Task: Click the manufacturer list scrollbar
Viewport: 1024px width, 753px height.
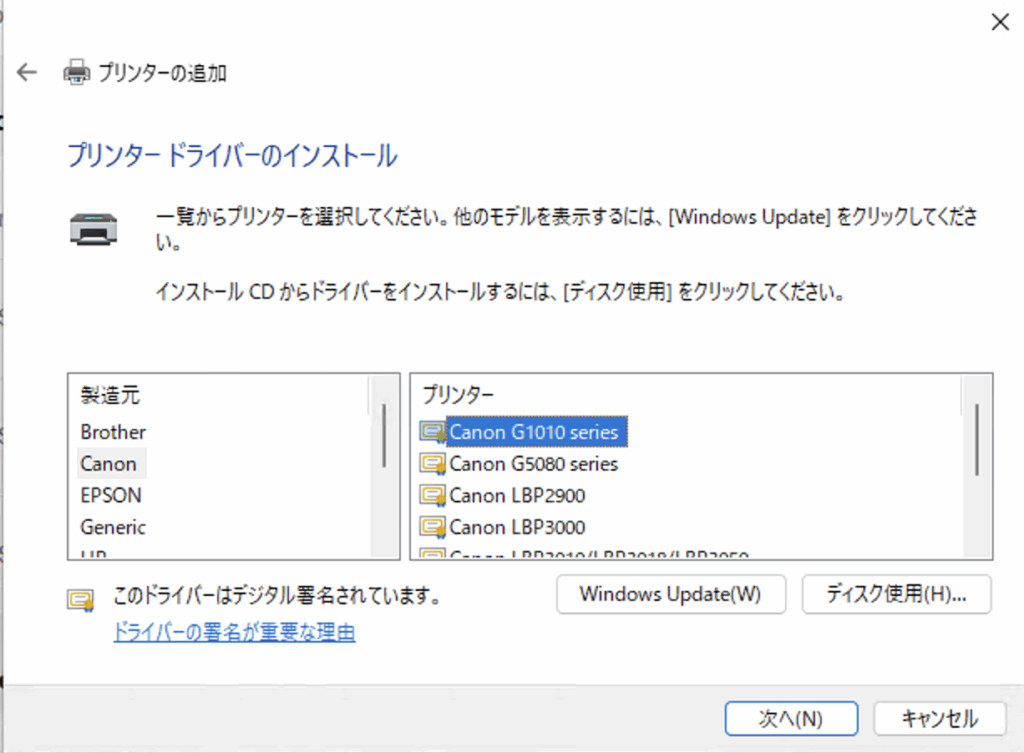Action: tap(384, 436)
